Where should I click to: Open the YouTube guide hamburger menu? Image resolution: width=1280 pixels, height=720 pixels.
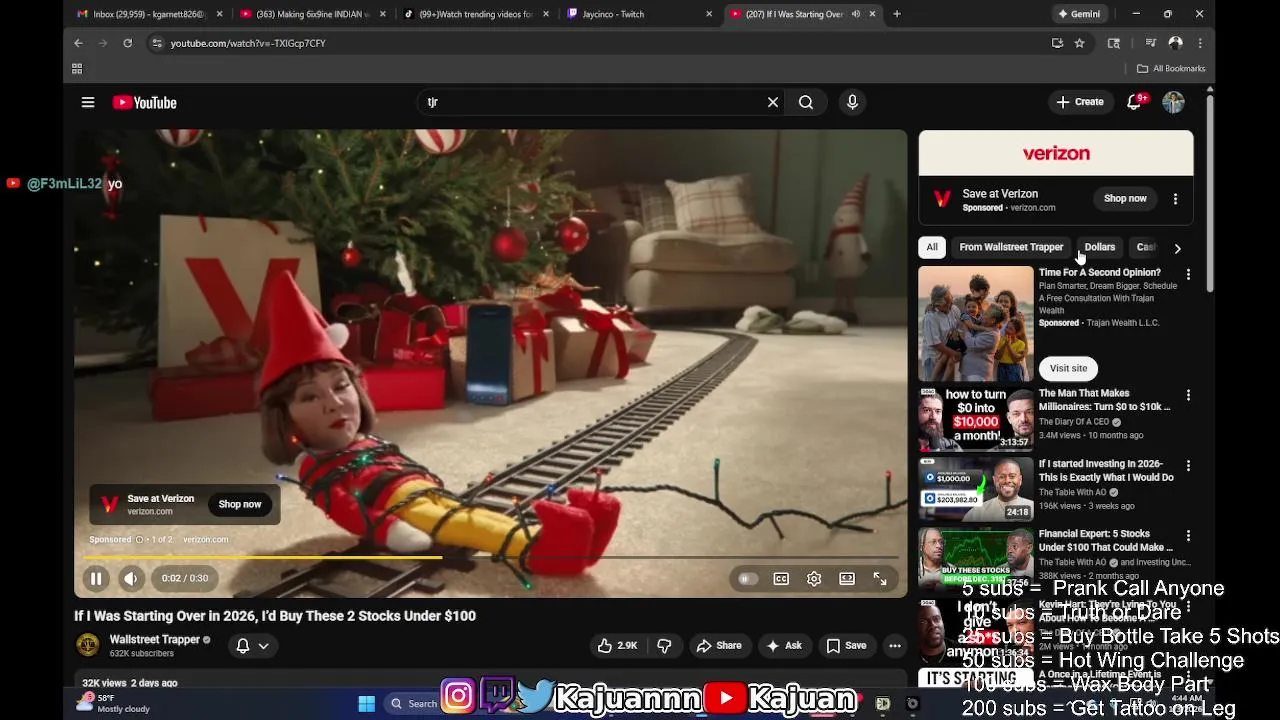88,102
